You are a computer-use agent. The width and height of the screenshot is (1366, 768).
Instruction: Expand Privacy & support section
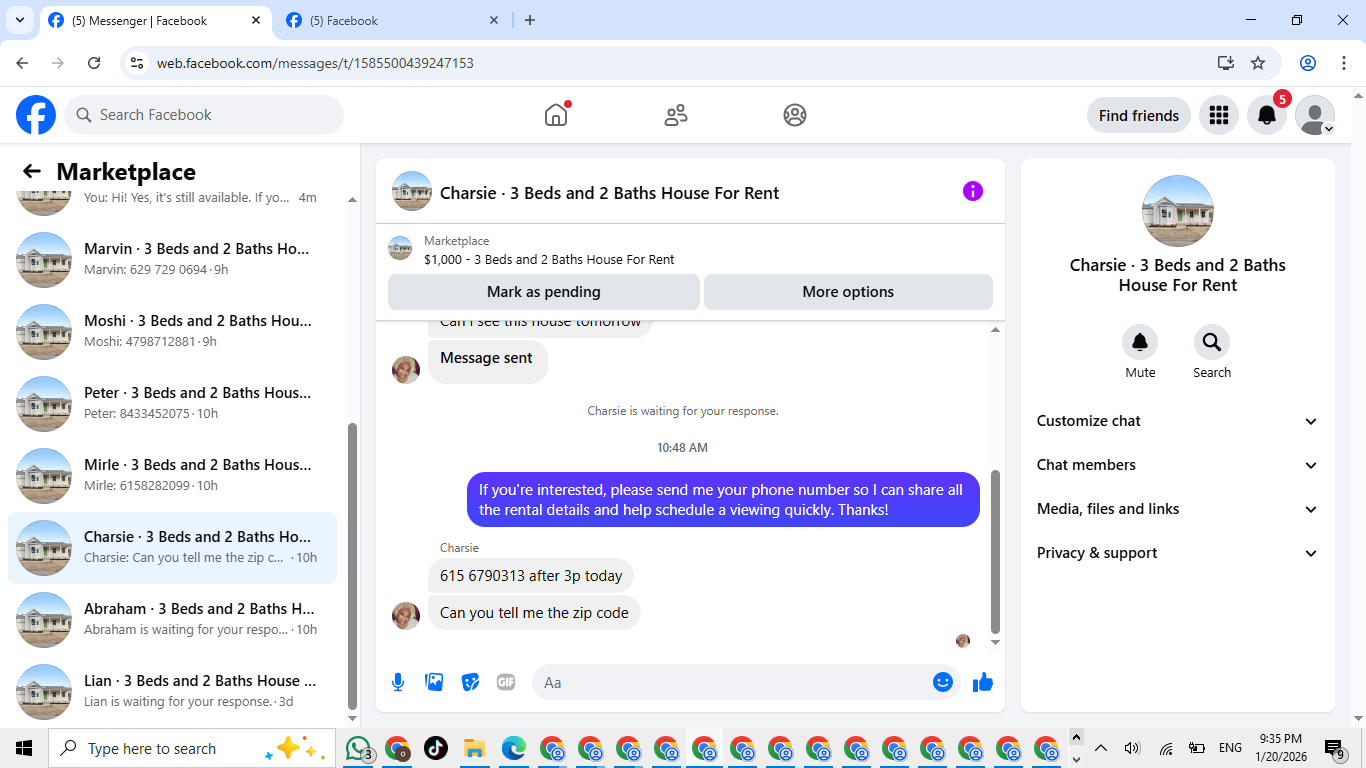coord(1178,553)
